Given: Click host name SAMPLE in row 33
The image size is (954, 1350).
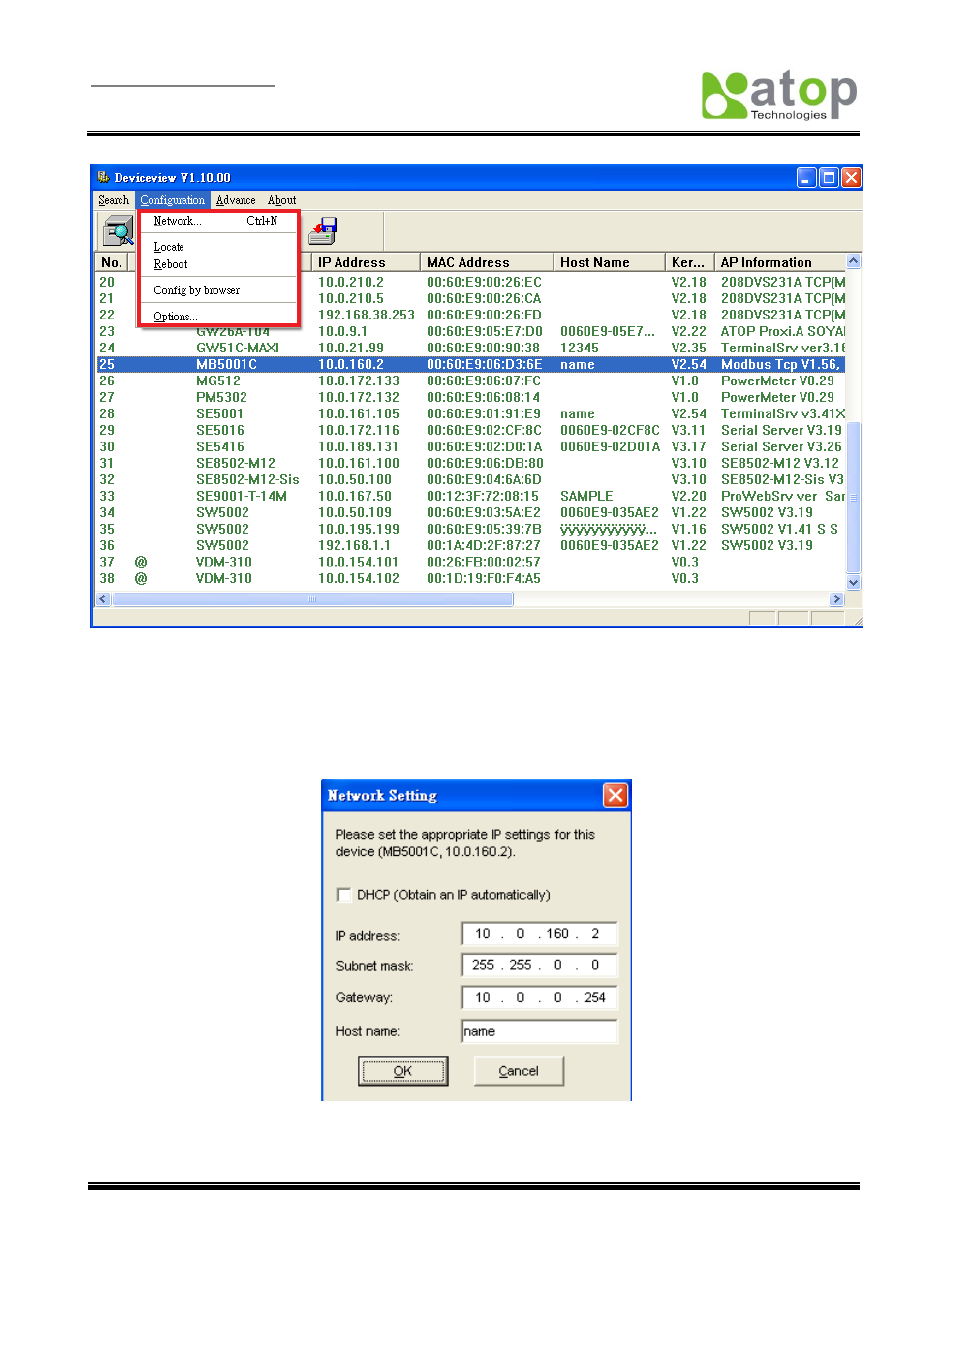Looking at the screenshot, I should pos(587,496).
